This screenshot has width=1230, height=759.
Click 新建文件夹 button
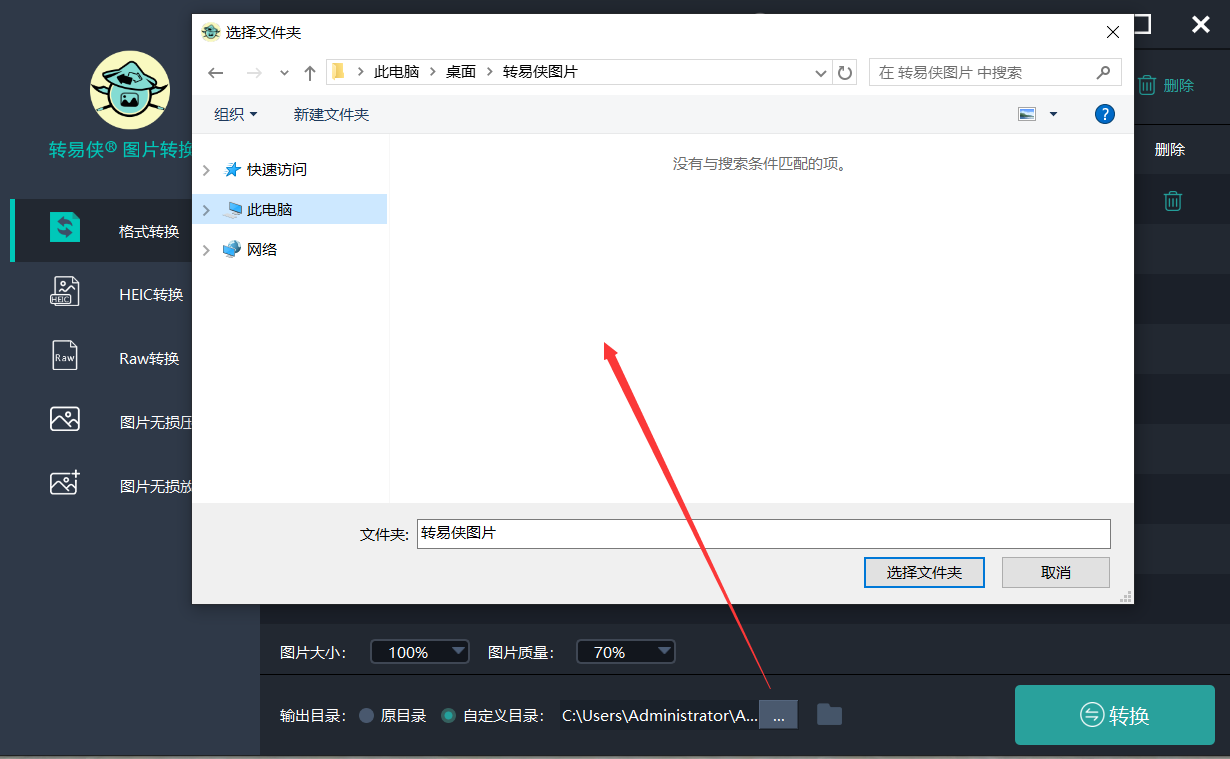coord(331,115)
